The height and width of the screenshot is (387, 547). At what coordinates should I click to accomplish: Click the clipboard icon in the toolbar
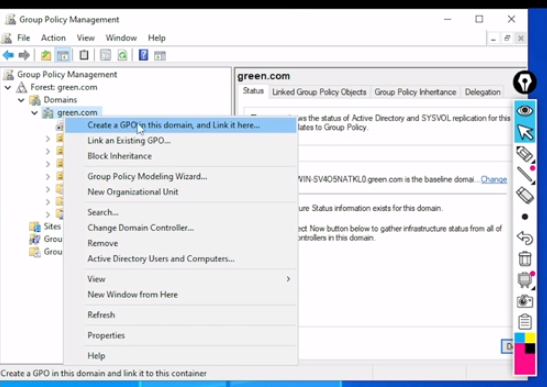[84, 55]
